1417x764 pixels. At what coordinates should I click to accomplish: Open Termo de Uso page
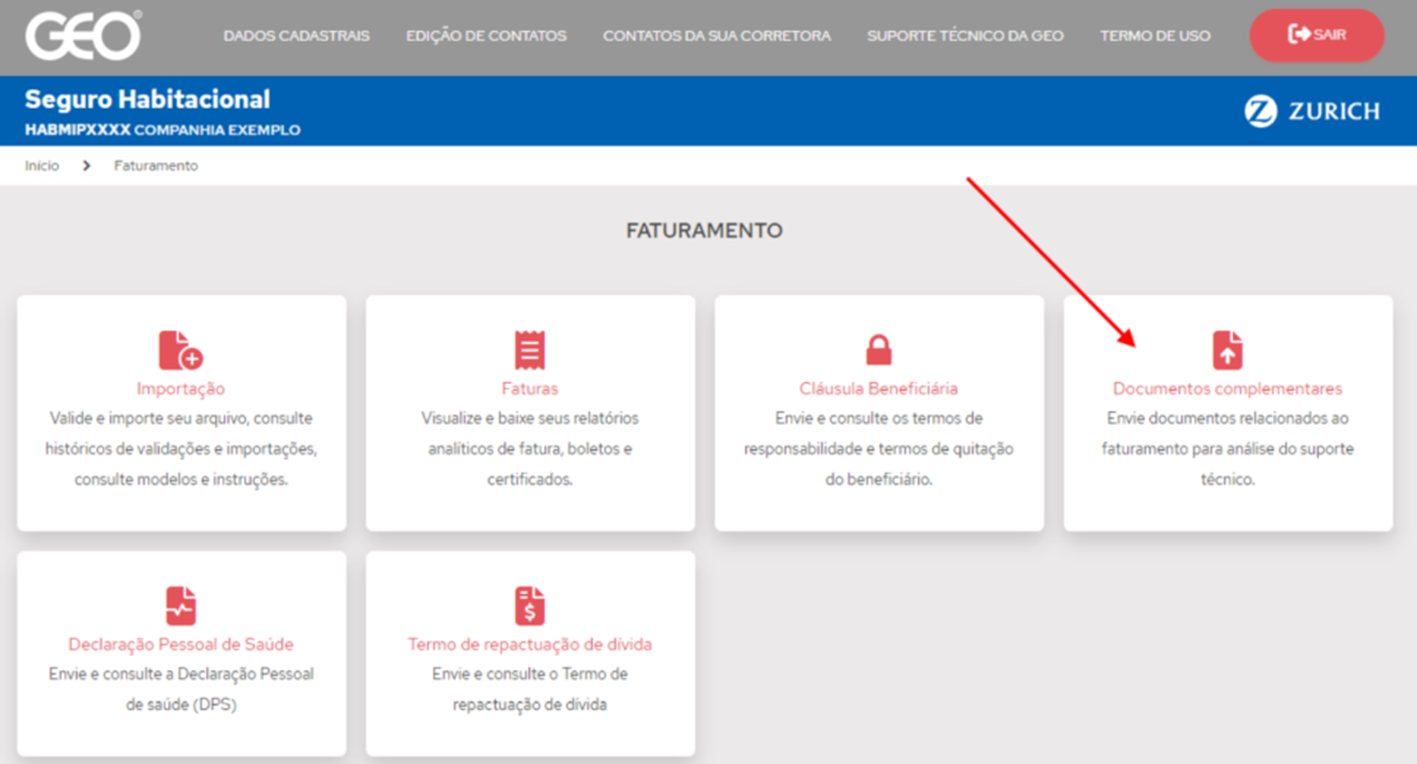coord(1155,36)
